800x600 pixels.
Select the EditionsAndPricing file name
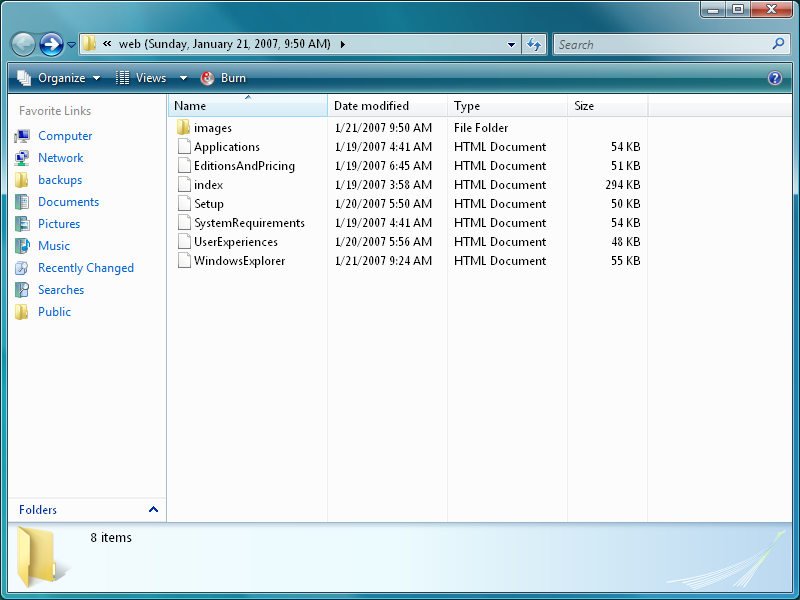[x=244, y=166]
